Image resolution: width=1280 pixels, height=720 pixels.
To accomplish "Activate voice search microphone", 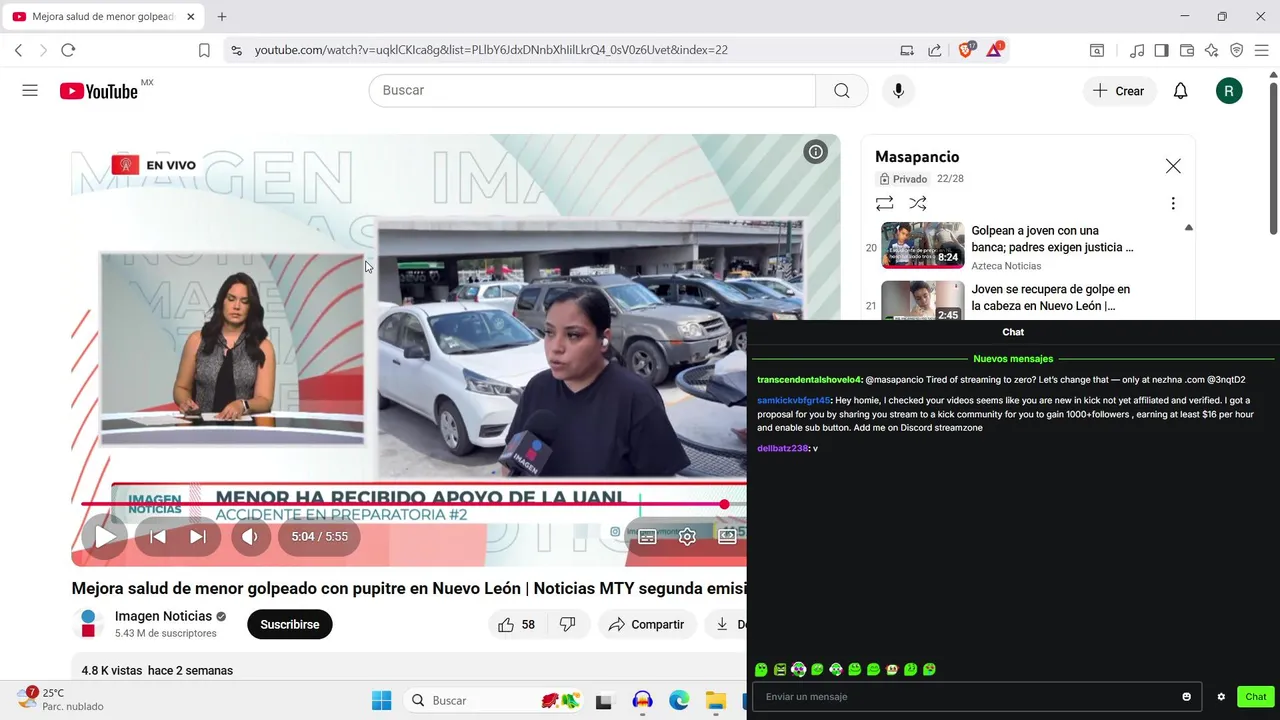I will pos(898,91).
